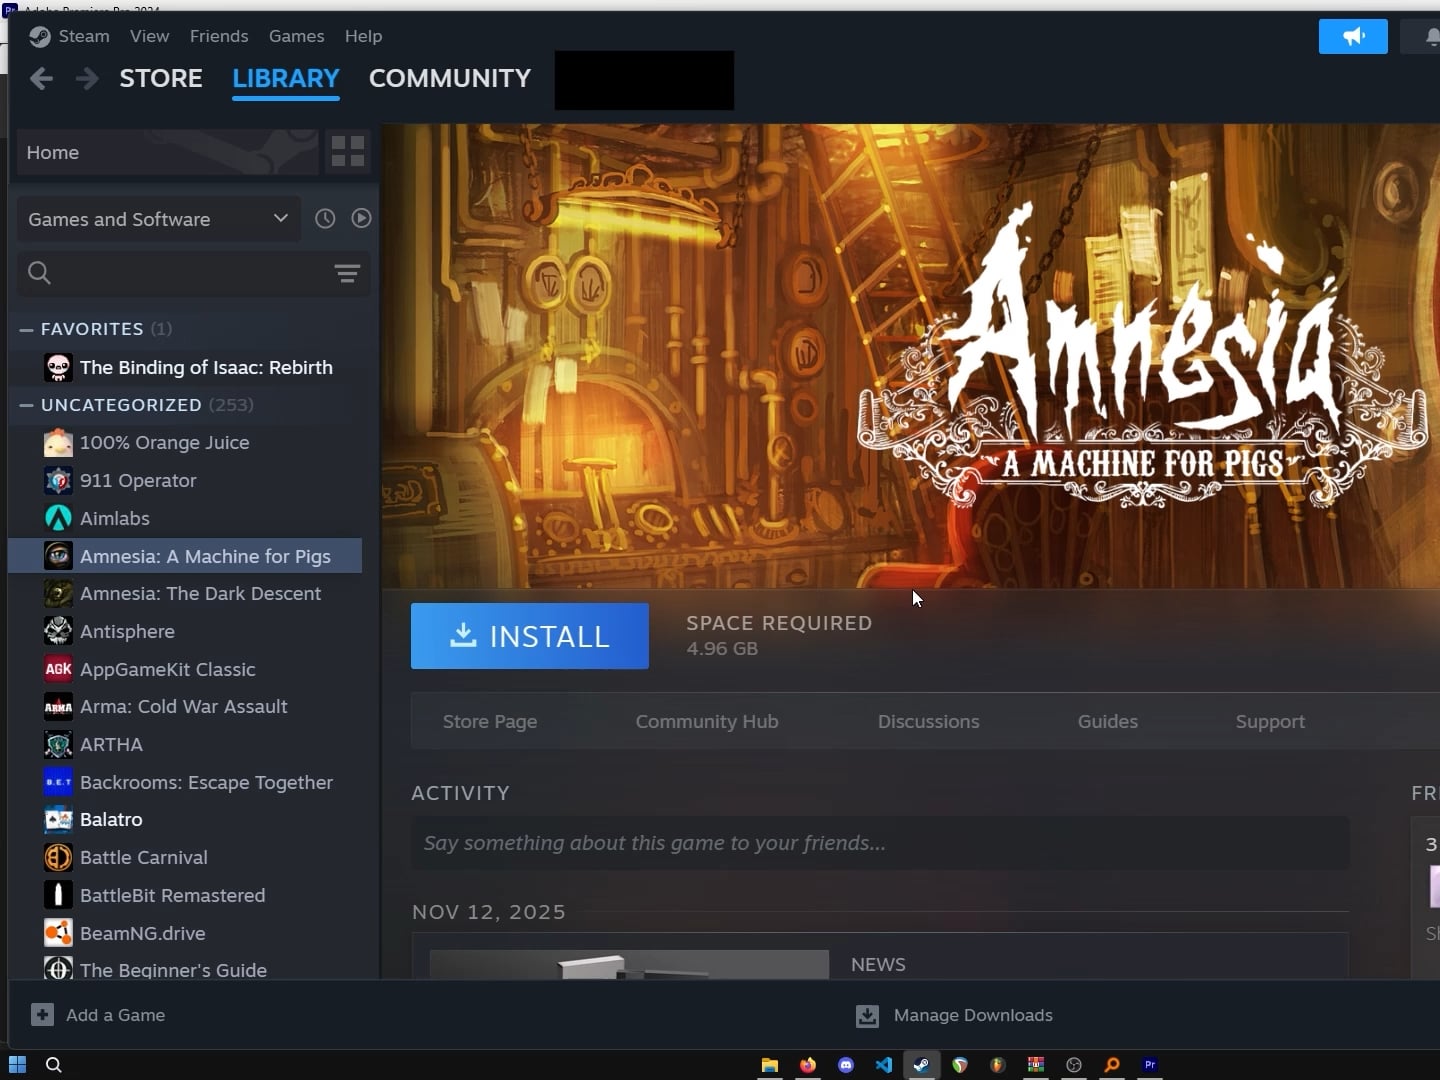Switch to the Store tab
Image resolution: width=1440 pixels, height=1080 pixels.
coord(161,78)
